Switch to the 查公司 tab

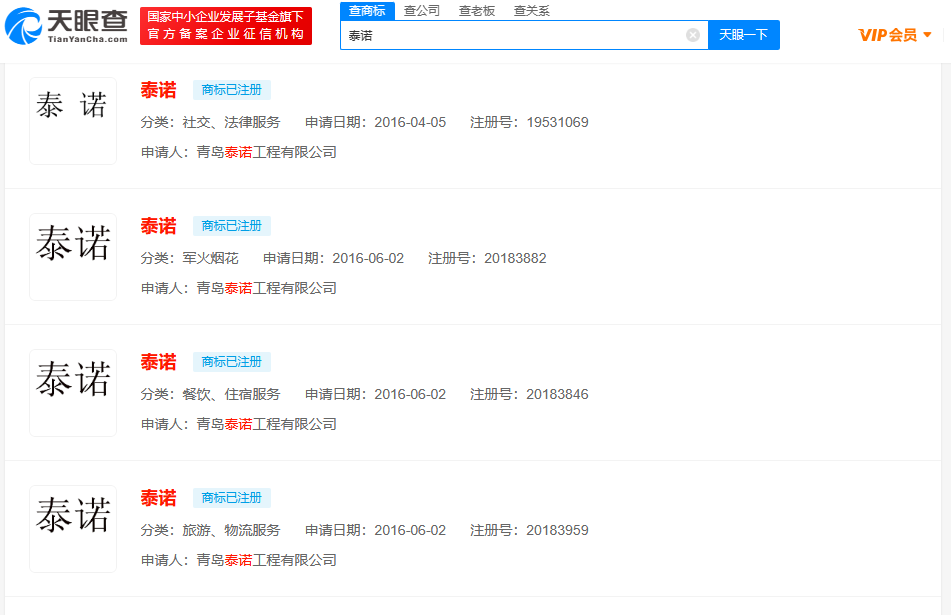point(420,9)
